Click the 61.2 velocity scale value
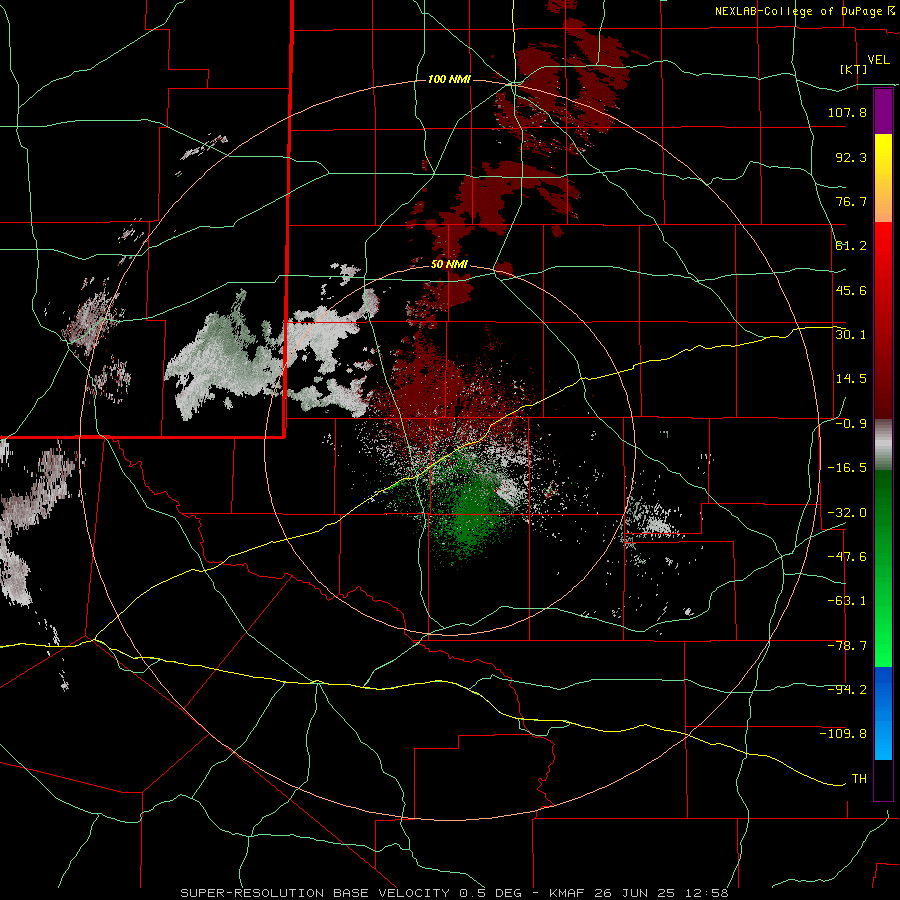Image resolution: width=900 pixels, height=900 pixels. click(851, 246)
